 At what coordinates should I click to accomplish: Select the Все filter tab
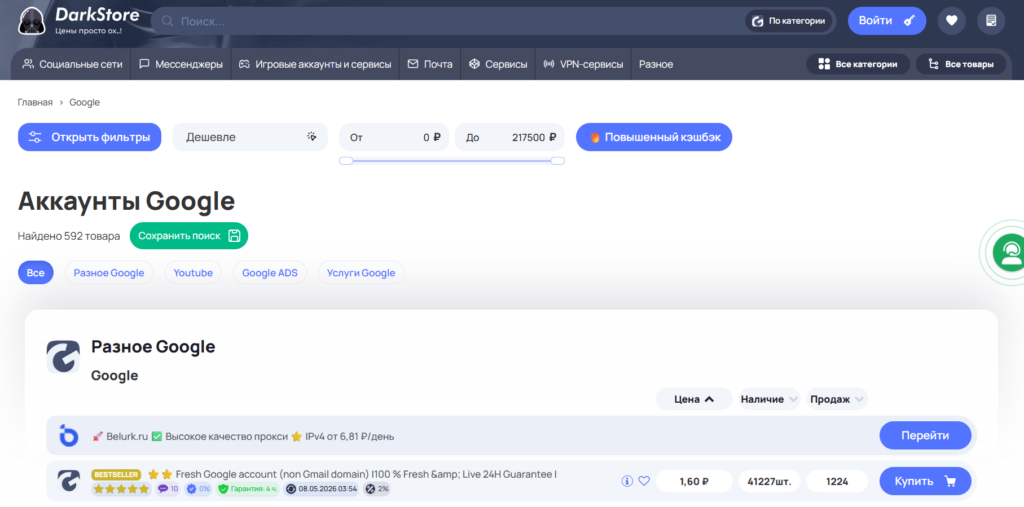click(x=35, y=272)
